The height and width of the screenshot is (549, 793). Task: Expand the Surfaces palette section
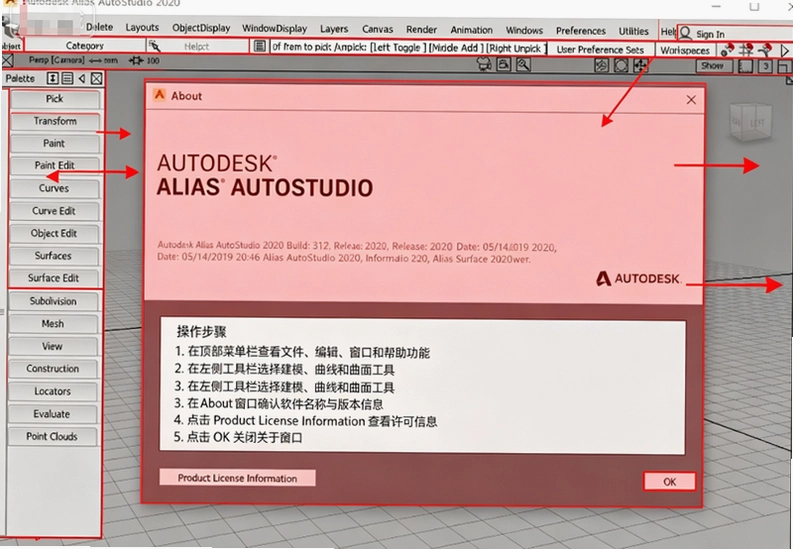55,256
